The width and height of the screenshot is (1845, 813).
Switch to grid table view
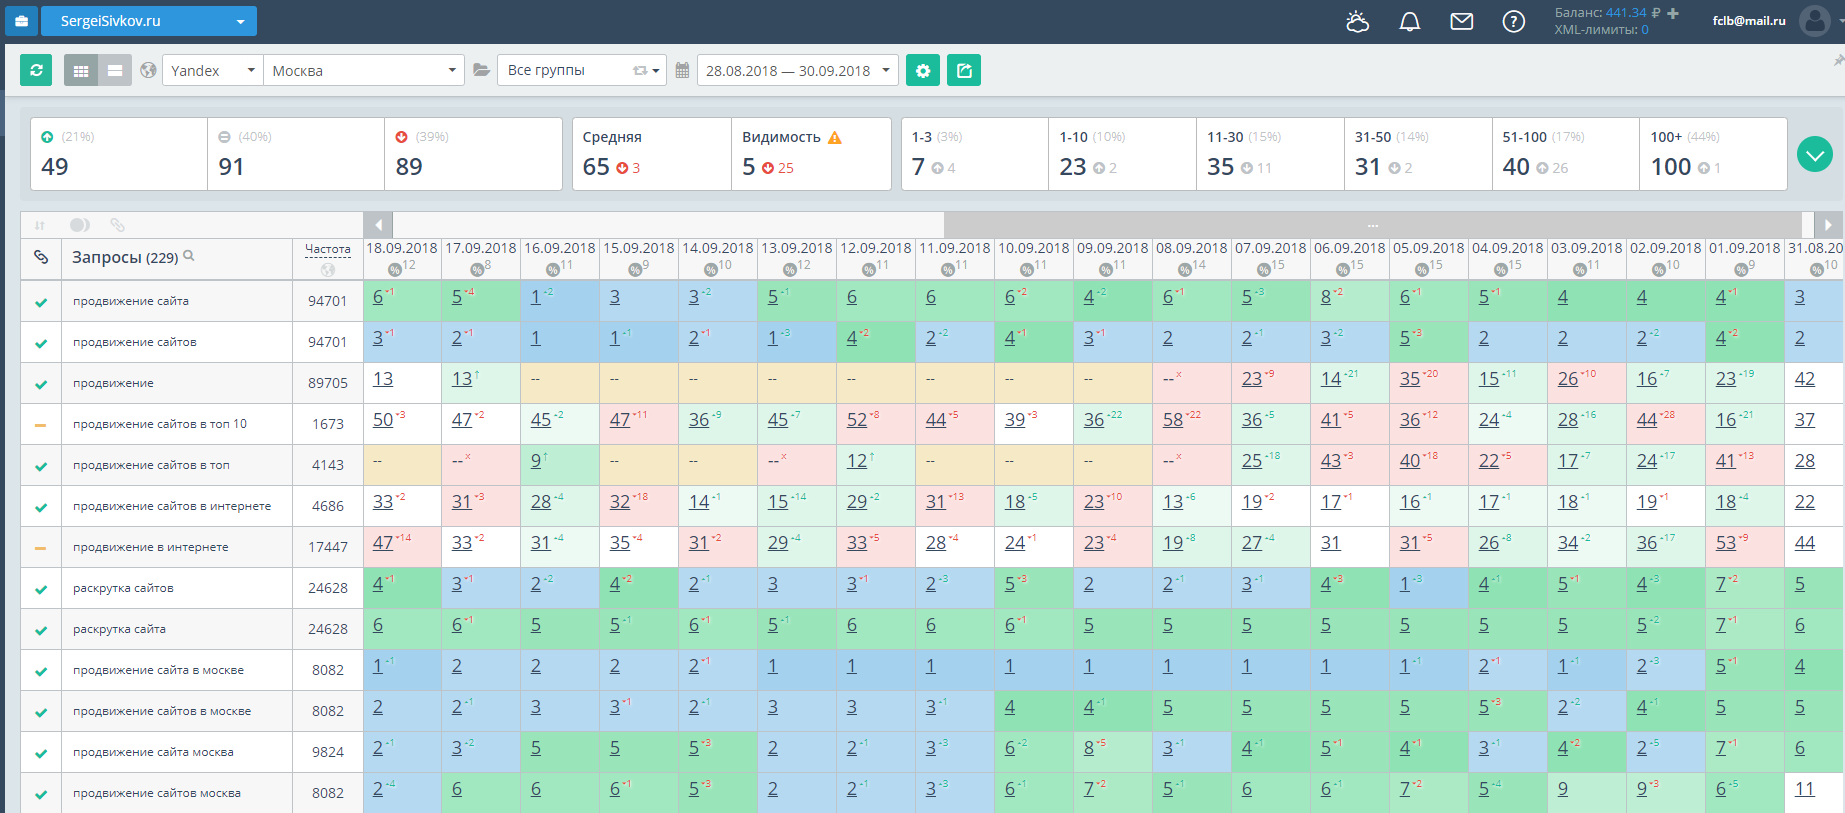(81, 70)
